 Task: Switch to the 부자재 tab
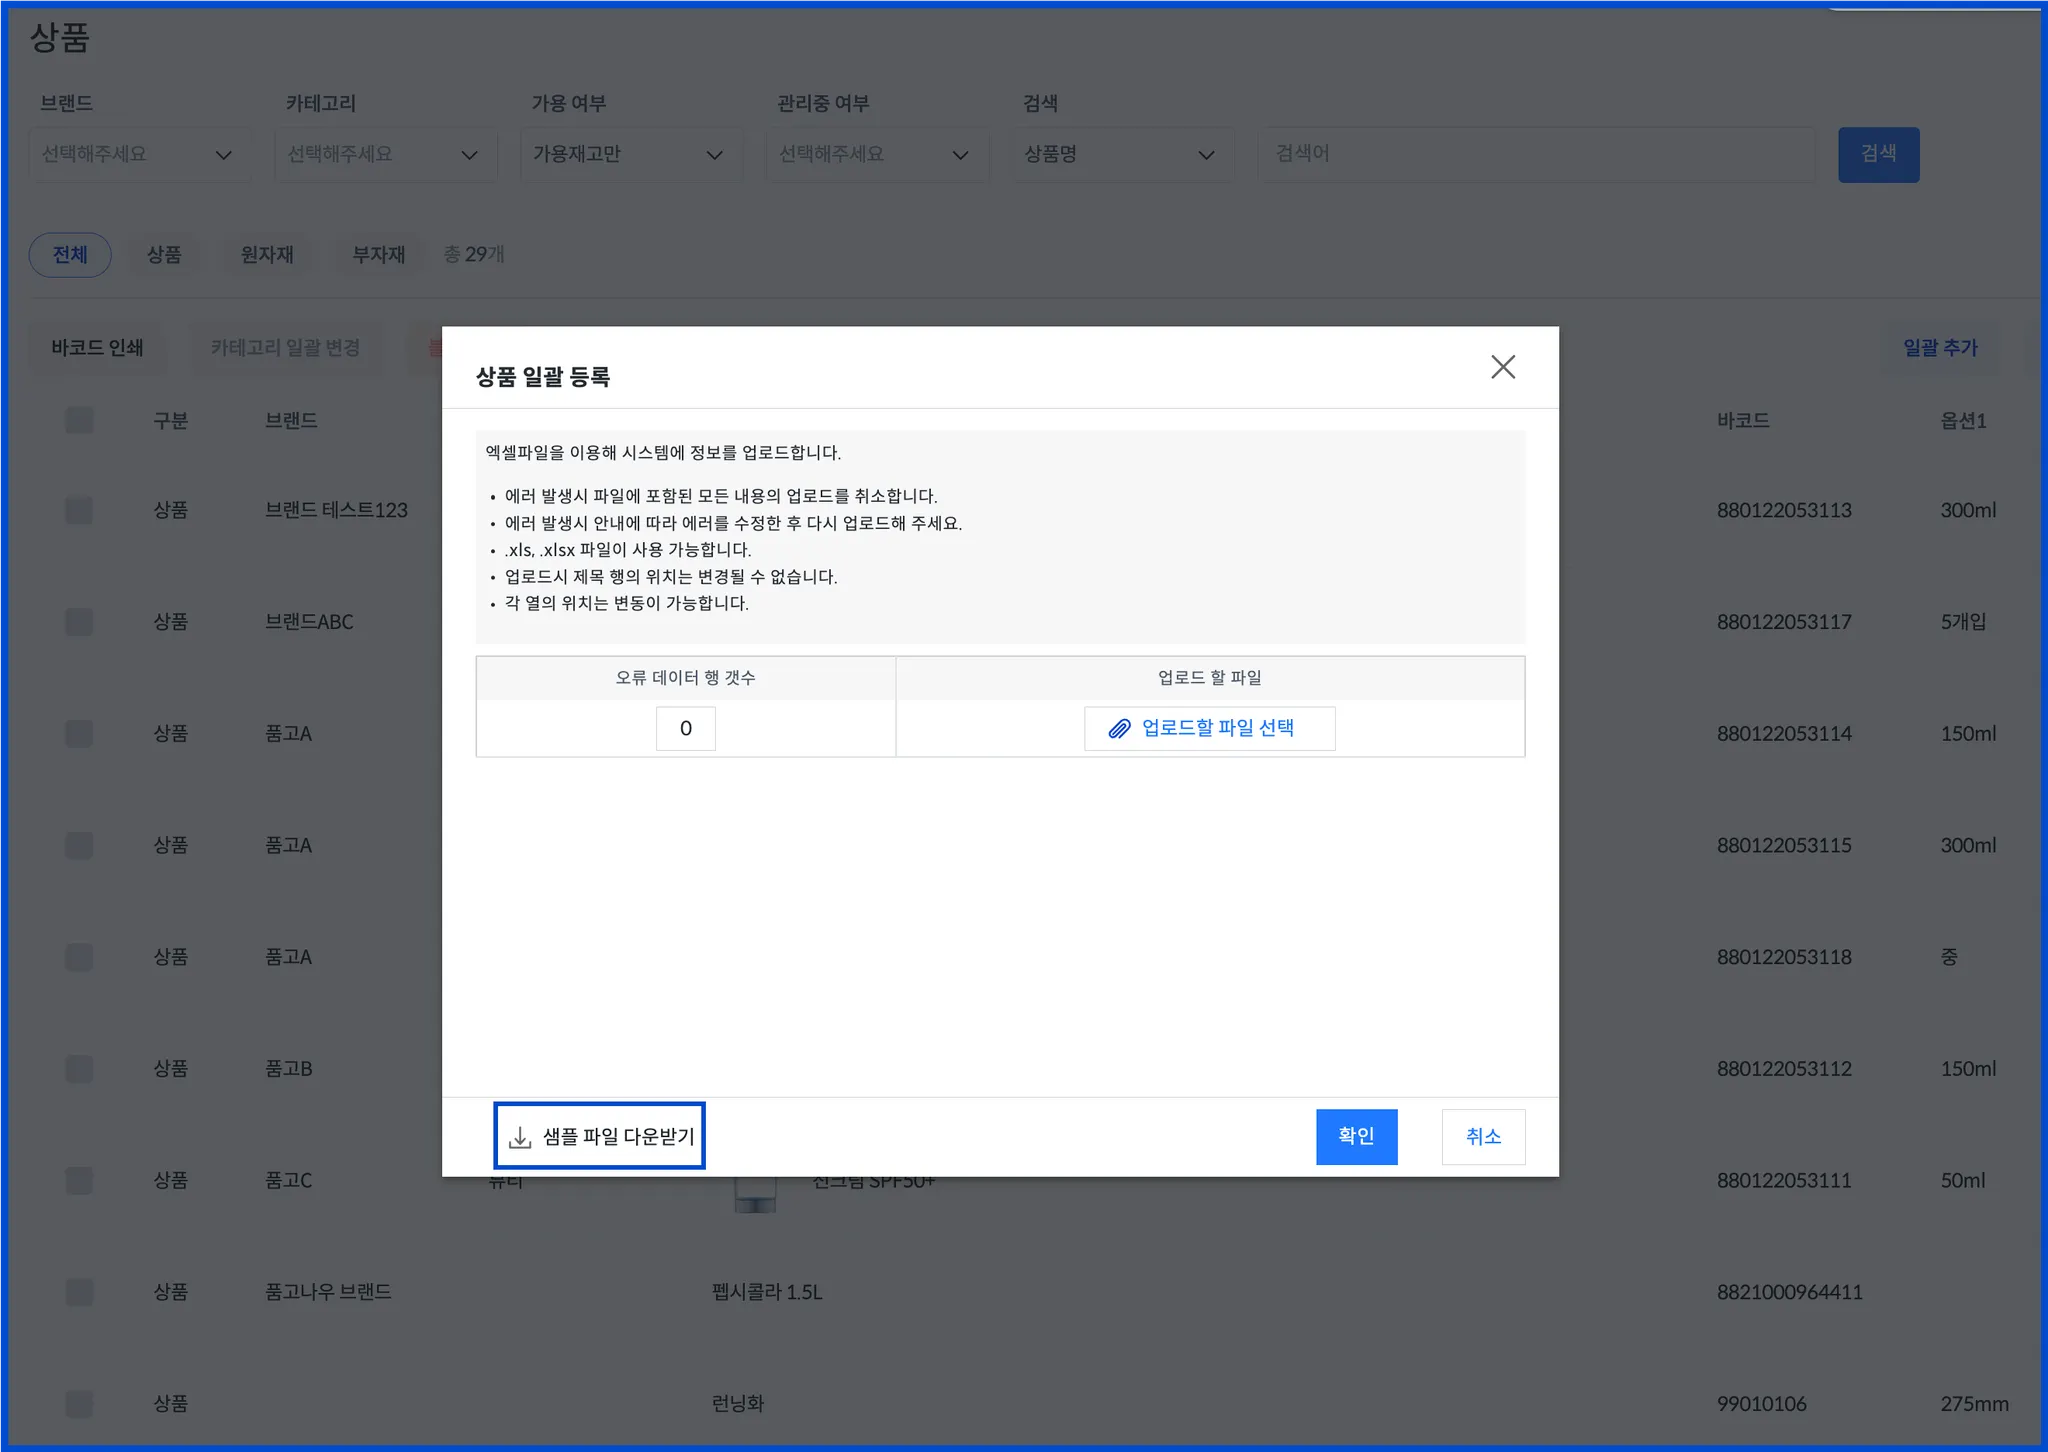click(x=378, y=255)
